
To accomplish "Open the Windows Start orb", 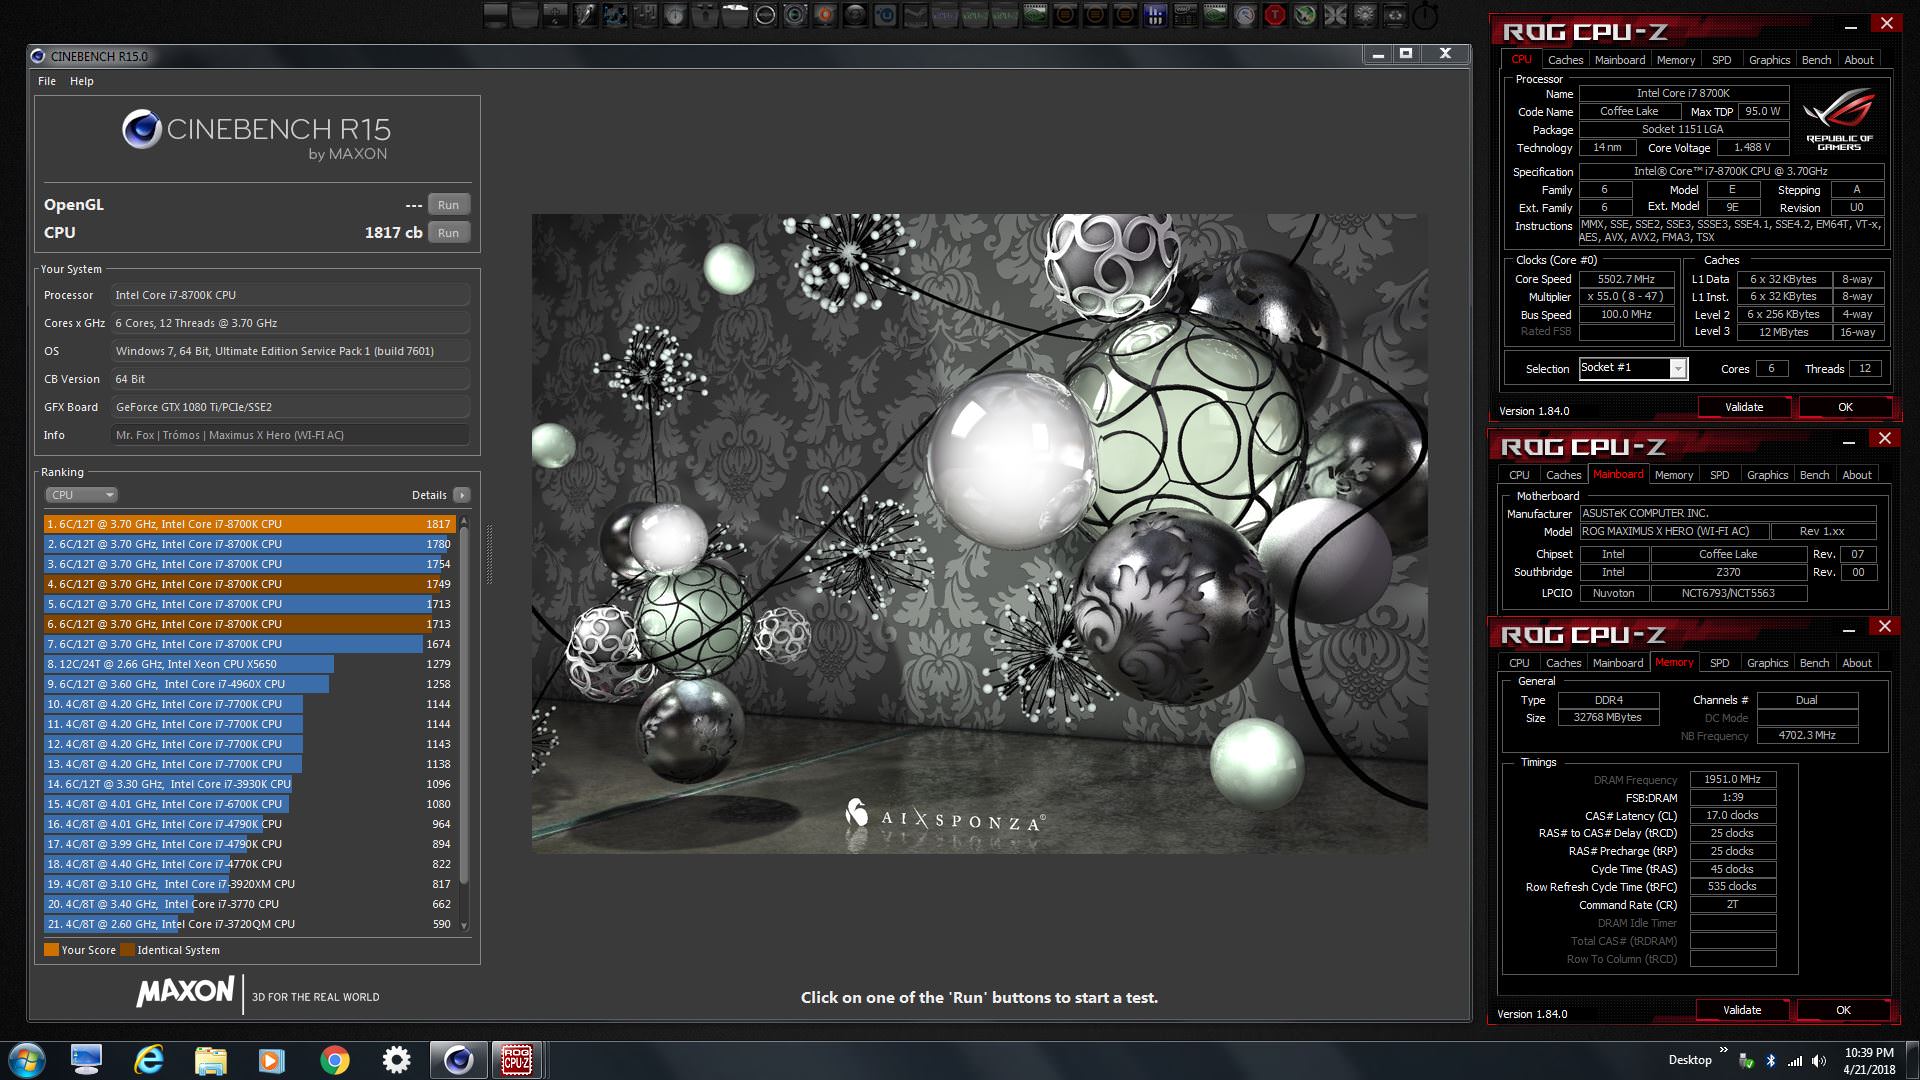I will [x=27, y=1059].
